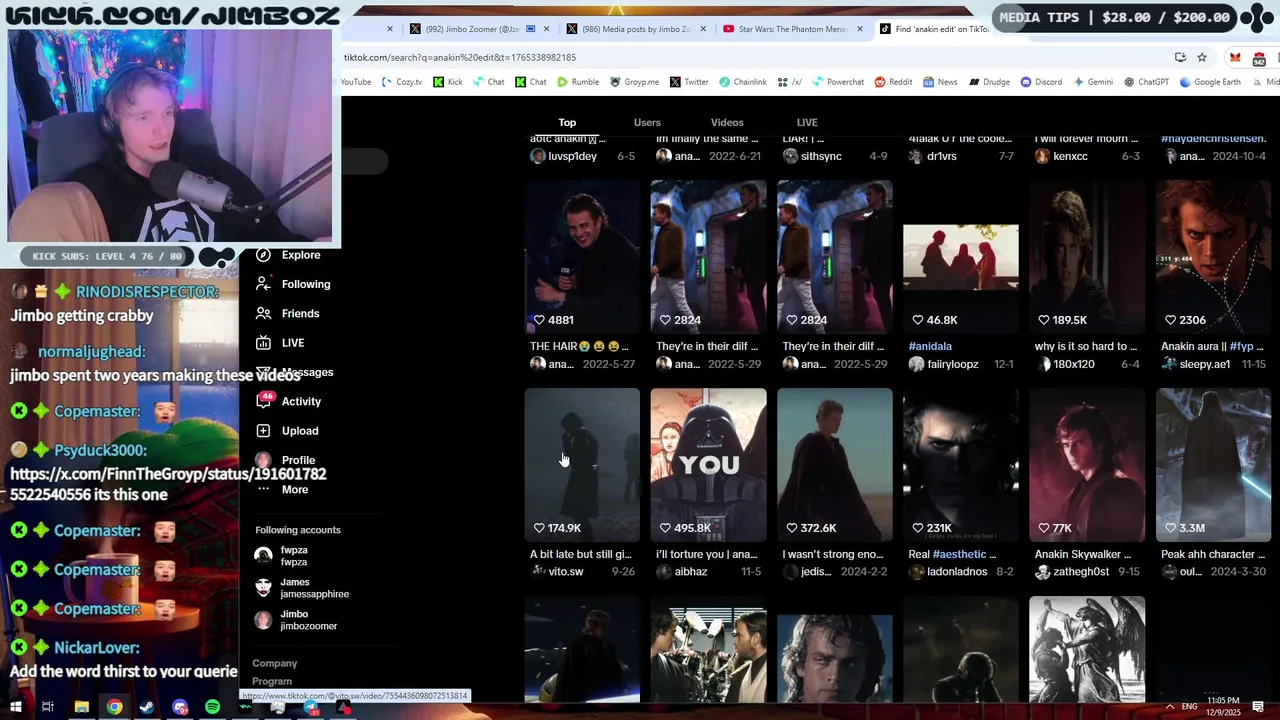This screenshot has width=1280, height=720.
Task: Open Task View on the taskbar
Action: pyautogui.click(x=47, y=707)
